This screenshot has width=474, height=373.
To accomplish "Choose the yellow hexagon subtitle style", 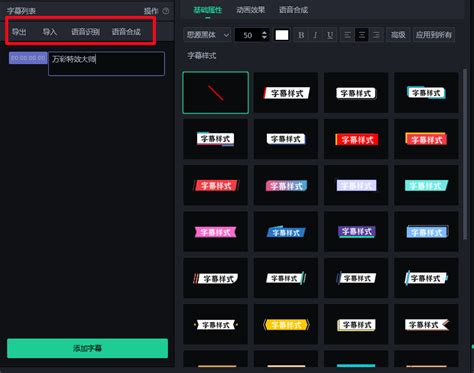I will pos(286,324).
